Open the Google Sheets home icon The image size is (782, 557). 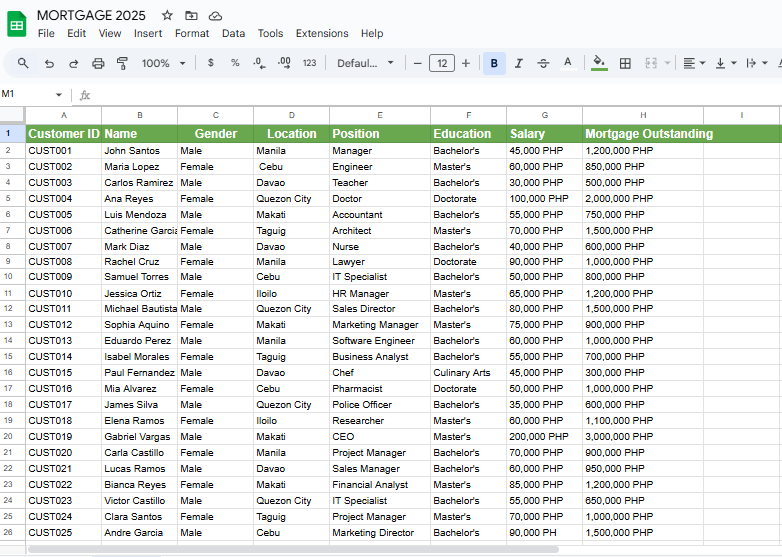click(16, 24)
